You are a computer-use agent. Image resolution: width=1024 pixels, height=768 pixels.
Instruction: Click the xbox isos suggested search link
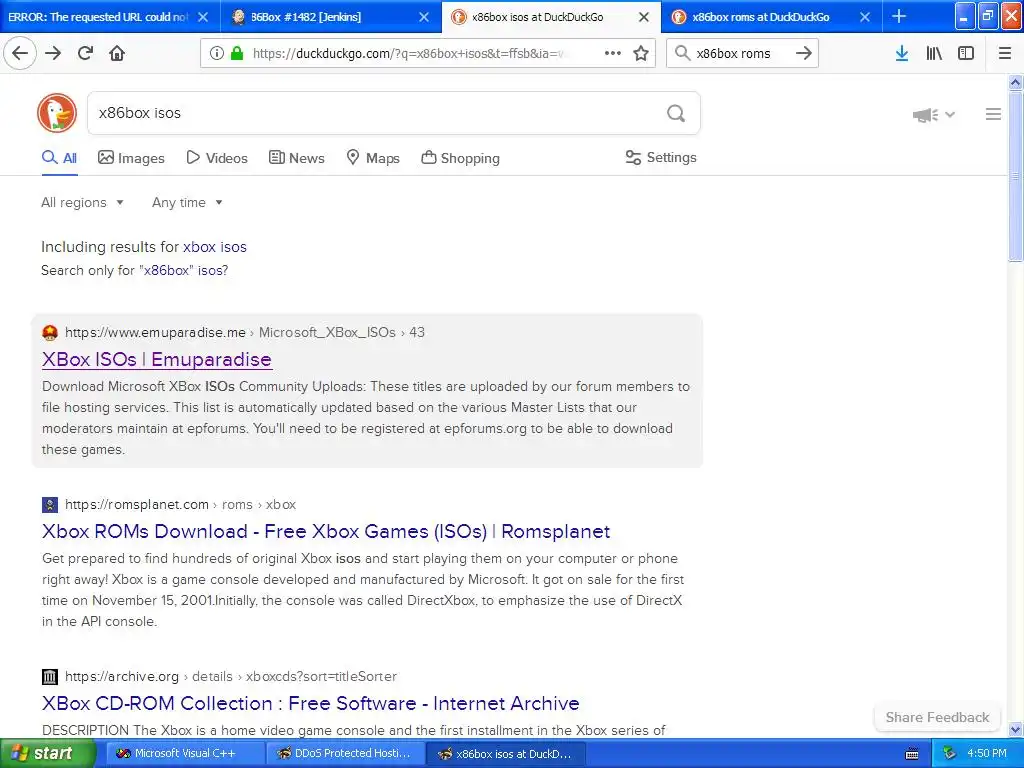coord(215,247)
